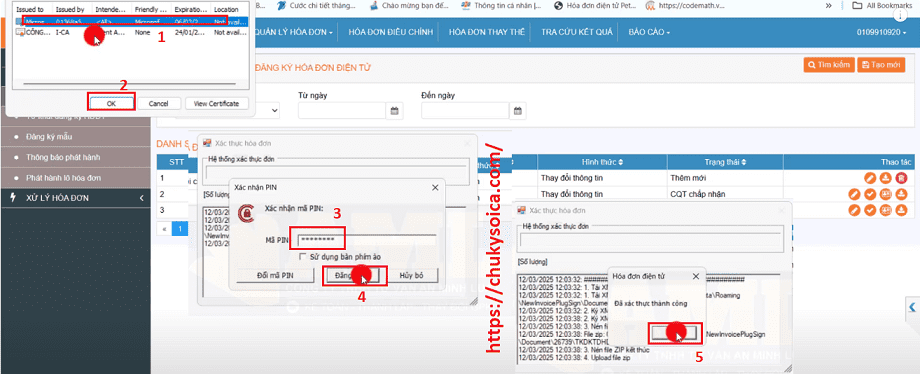Click the Hủy bỏ button in the PIN dialog
This screenshot has width=920, height=374.
(411, 275)
